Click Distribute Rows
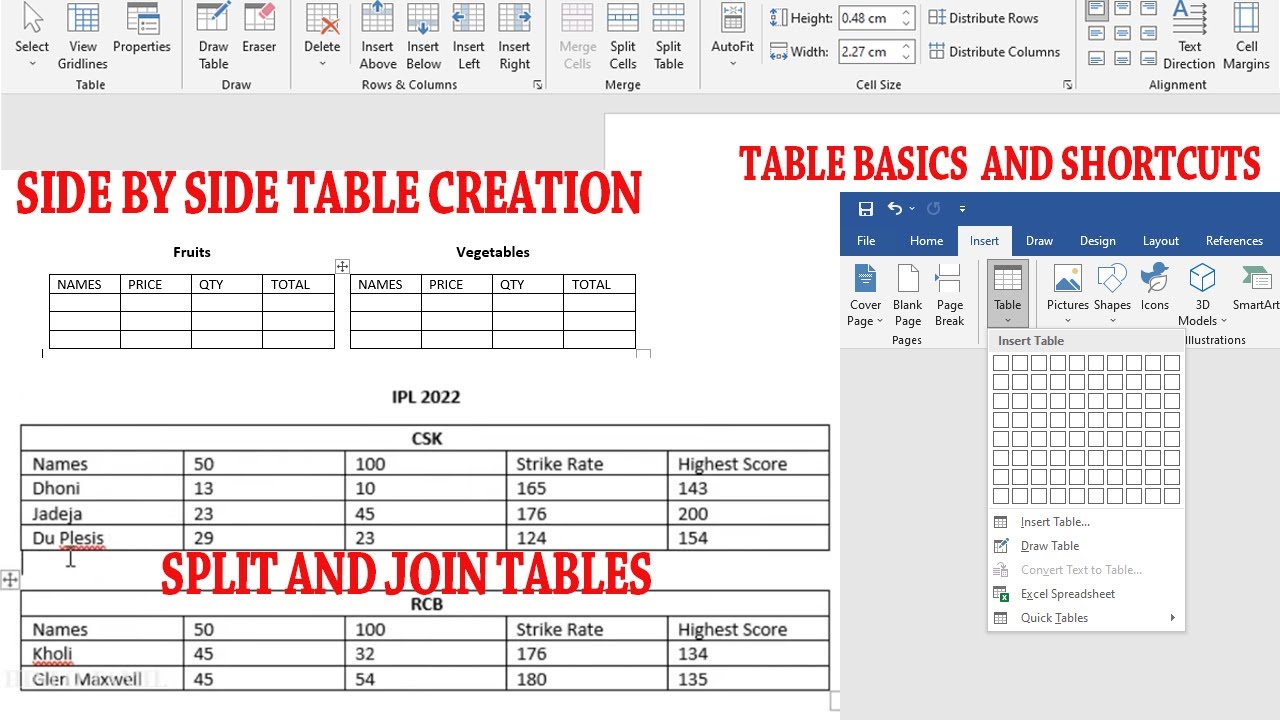 [x=983, y=18]
